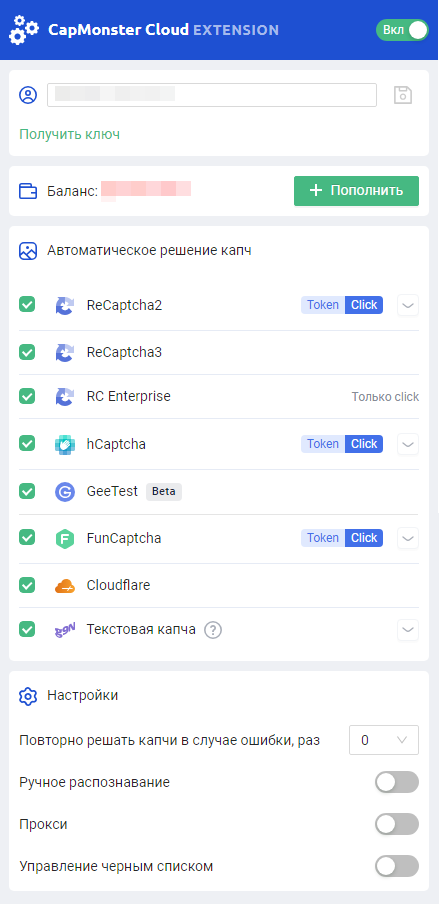Uncheck the ReCaptcha3 checkbox

click(27, 352)
